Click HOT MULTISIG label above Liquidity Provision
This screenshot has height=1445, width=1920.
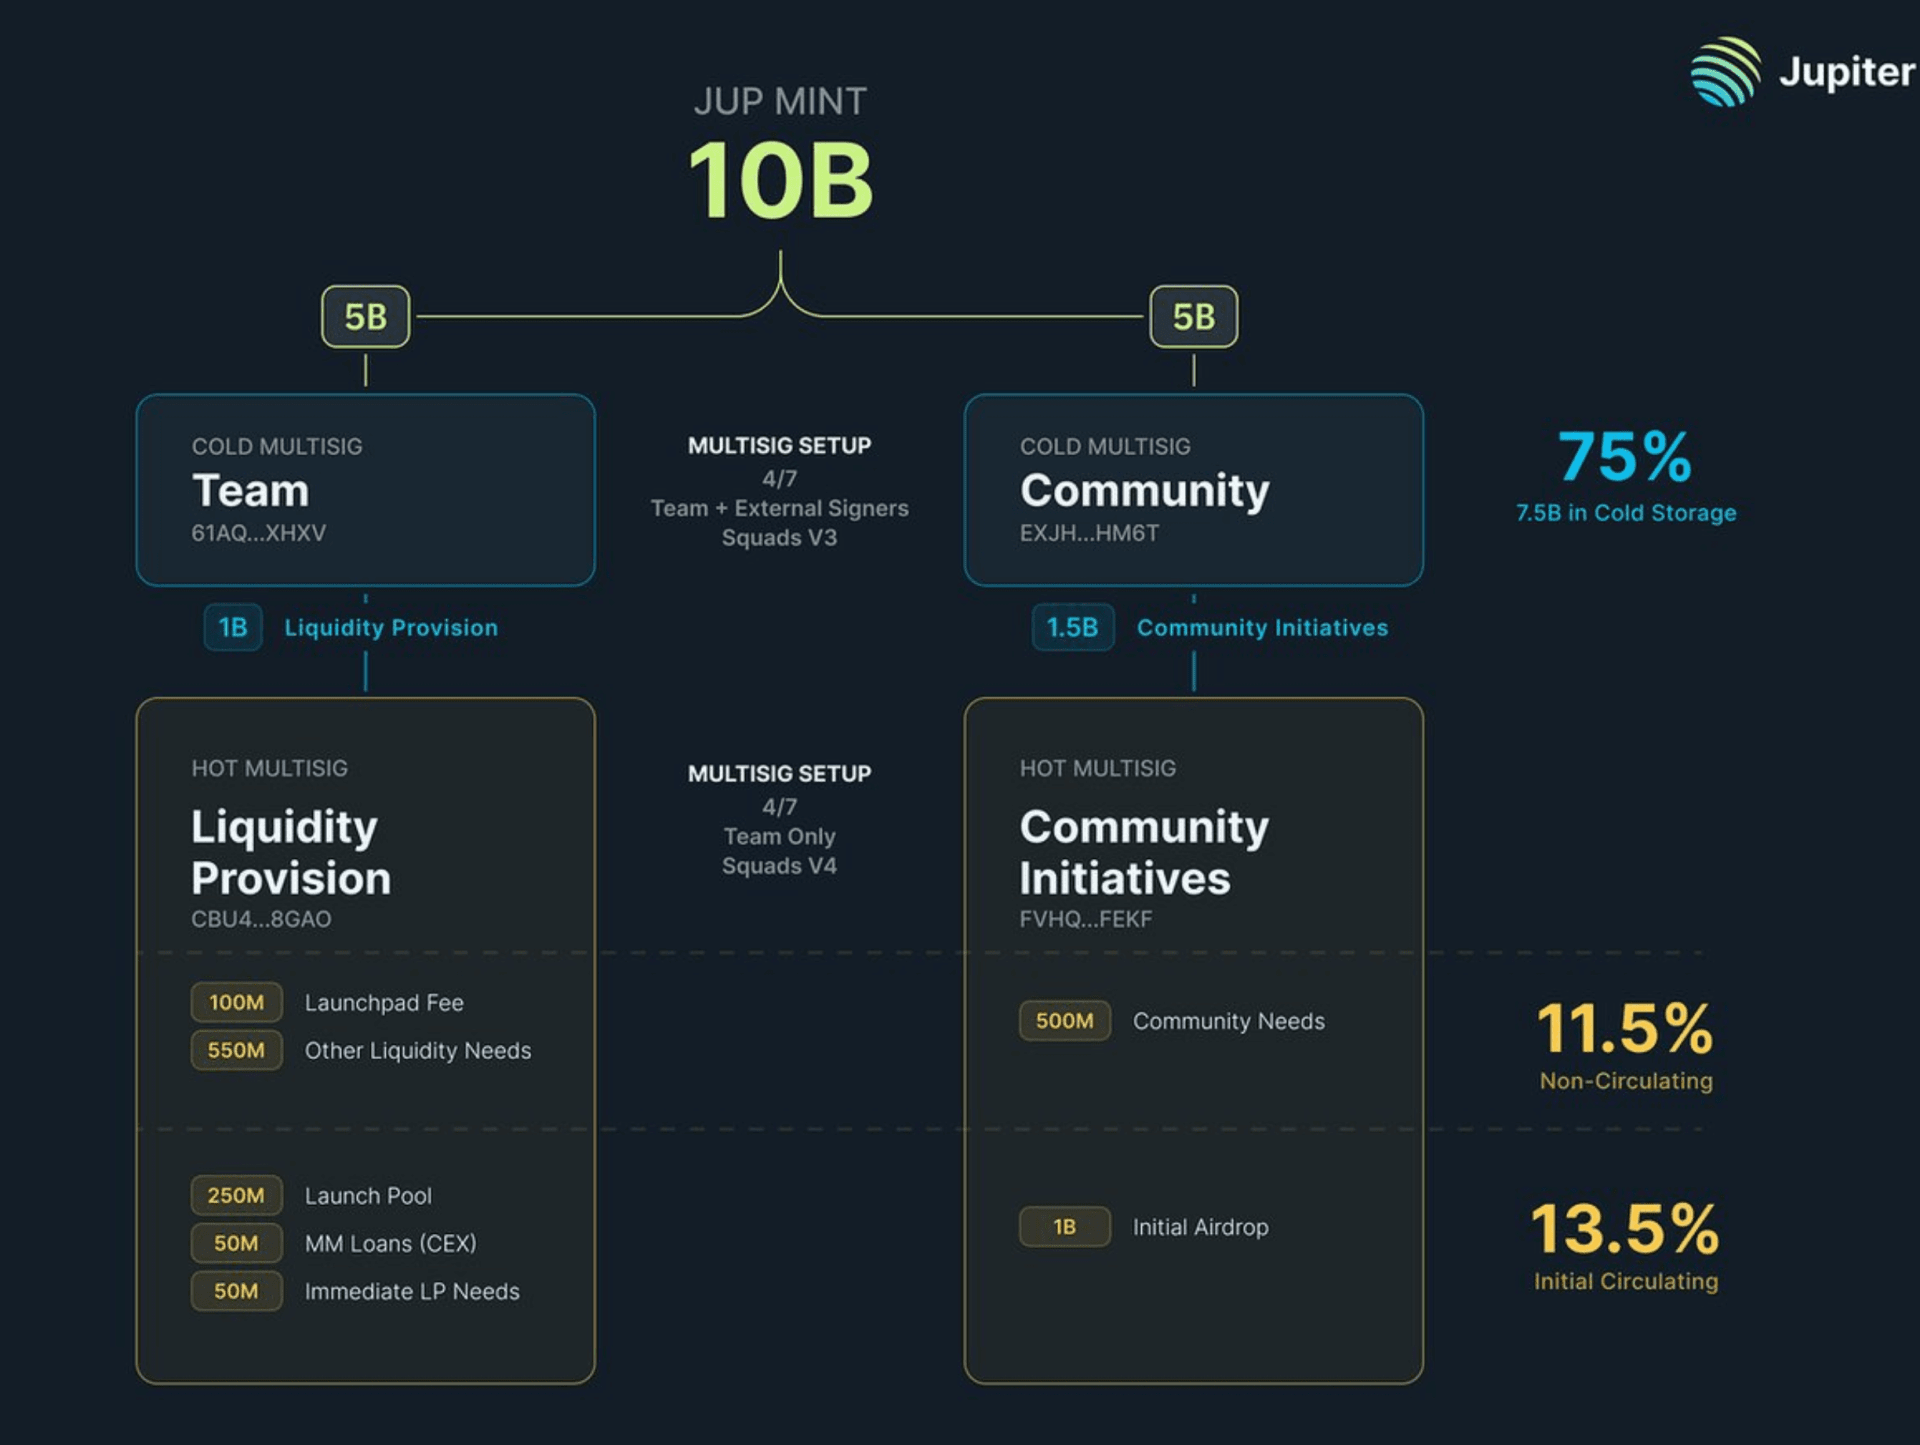(x=270, y=768)
